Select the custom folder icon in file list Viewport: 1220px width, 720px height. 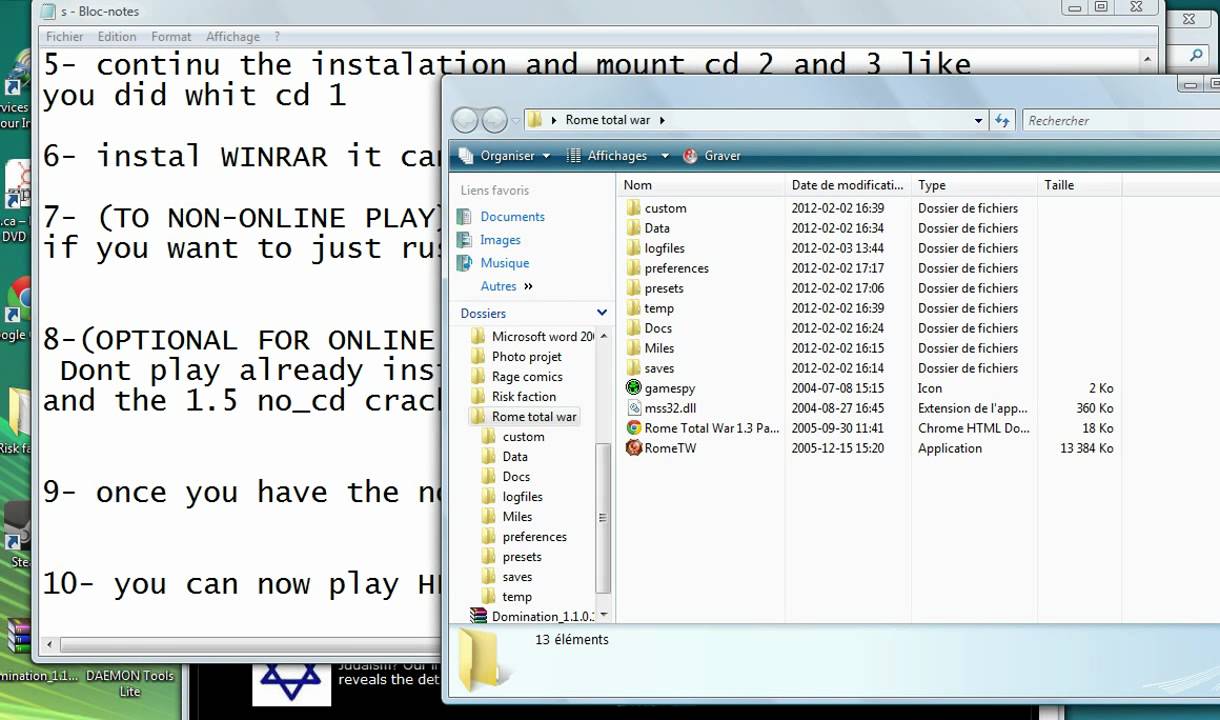pos(634,208)
